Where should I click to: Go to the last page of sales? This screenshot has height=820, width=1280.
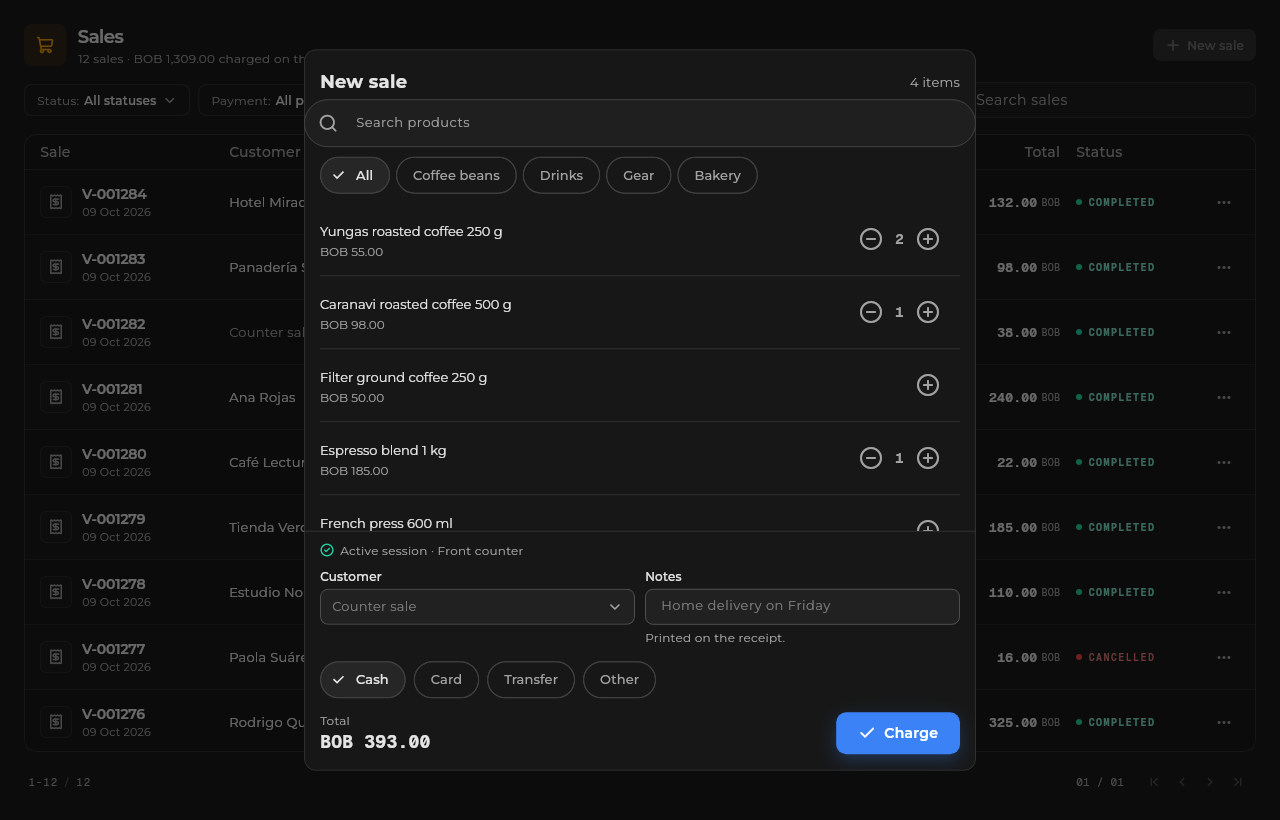(1238, 782)
